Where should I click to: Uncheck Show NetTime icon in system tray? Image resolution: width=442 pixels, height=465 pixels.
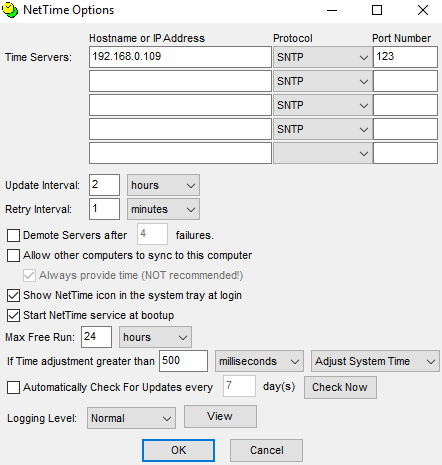(13, 295)
